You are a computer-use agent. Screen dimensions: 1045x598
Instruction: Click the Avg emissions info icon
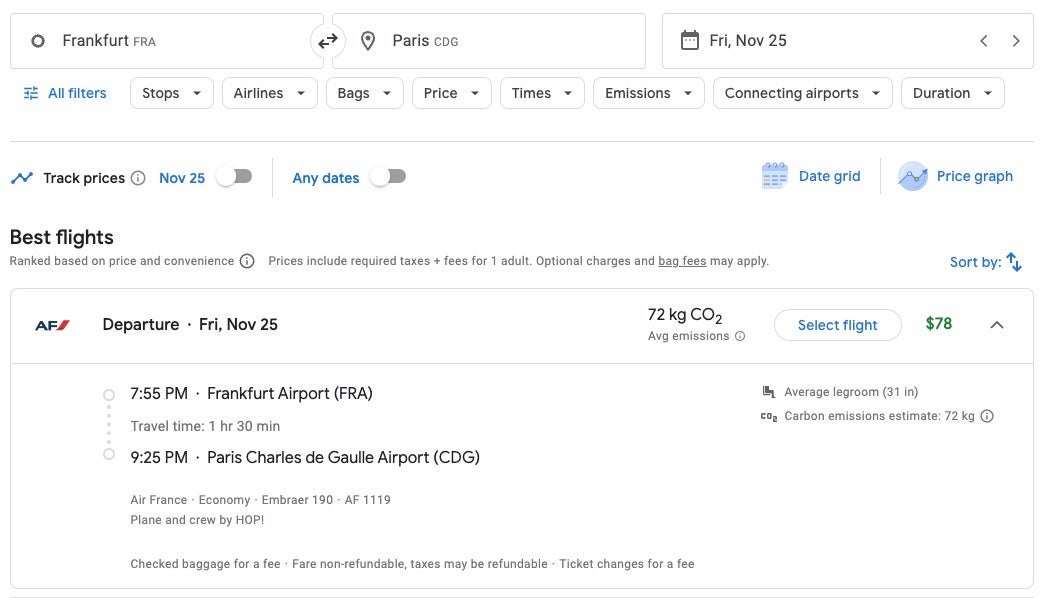740,337
